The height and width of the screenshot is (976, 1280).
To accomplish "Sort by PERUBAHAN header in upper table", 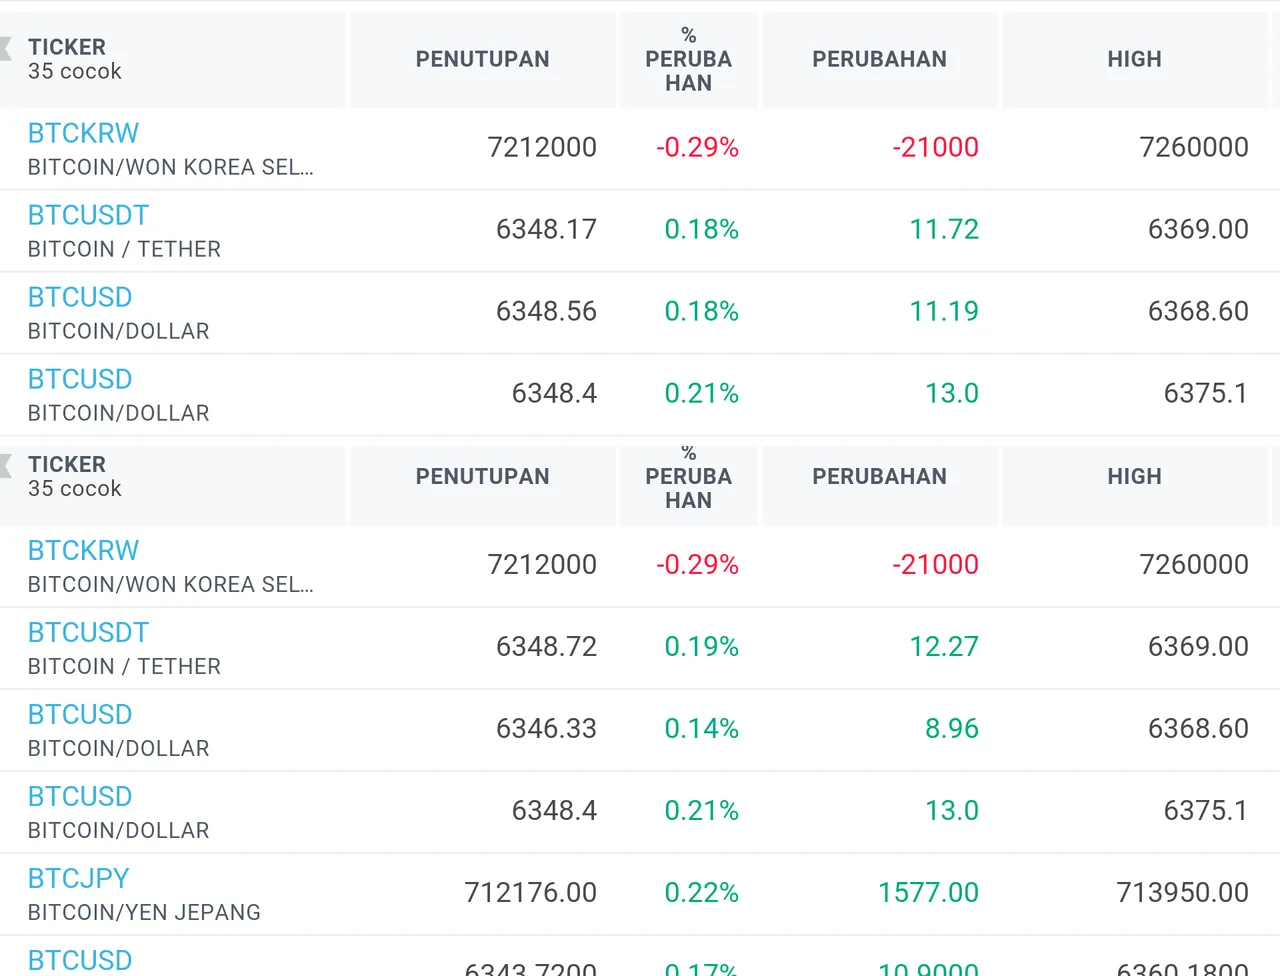I will pyautogui.click(x=880, y=59).
